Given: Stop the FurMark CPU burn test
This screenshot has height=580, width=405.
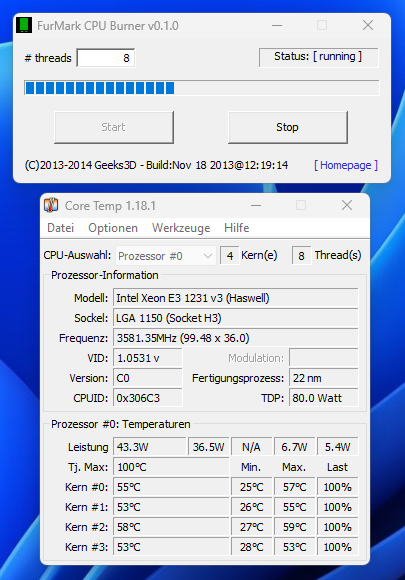Looking at the screenshot, I should 288,127.
